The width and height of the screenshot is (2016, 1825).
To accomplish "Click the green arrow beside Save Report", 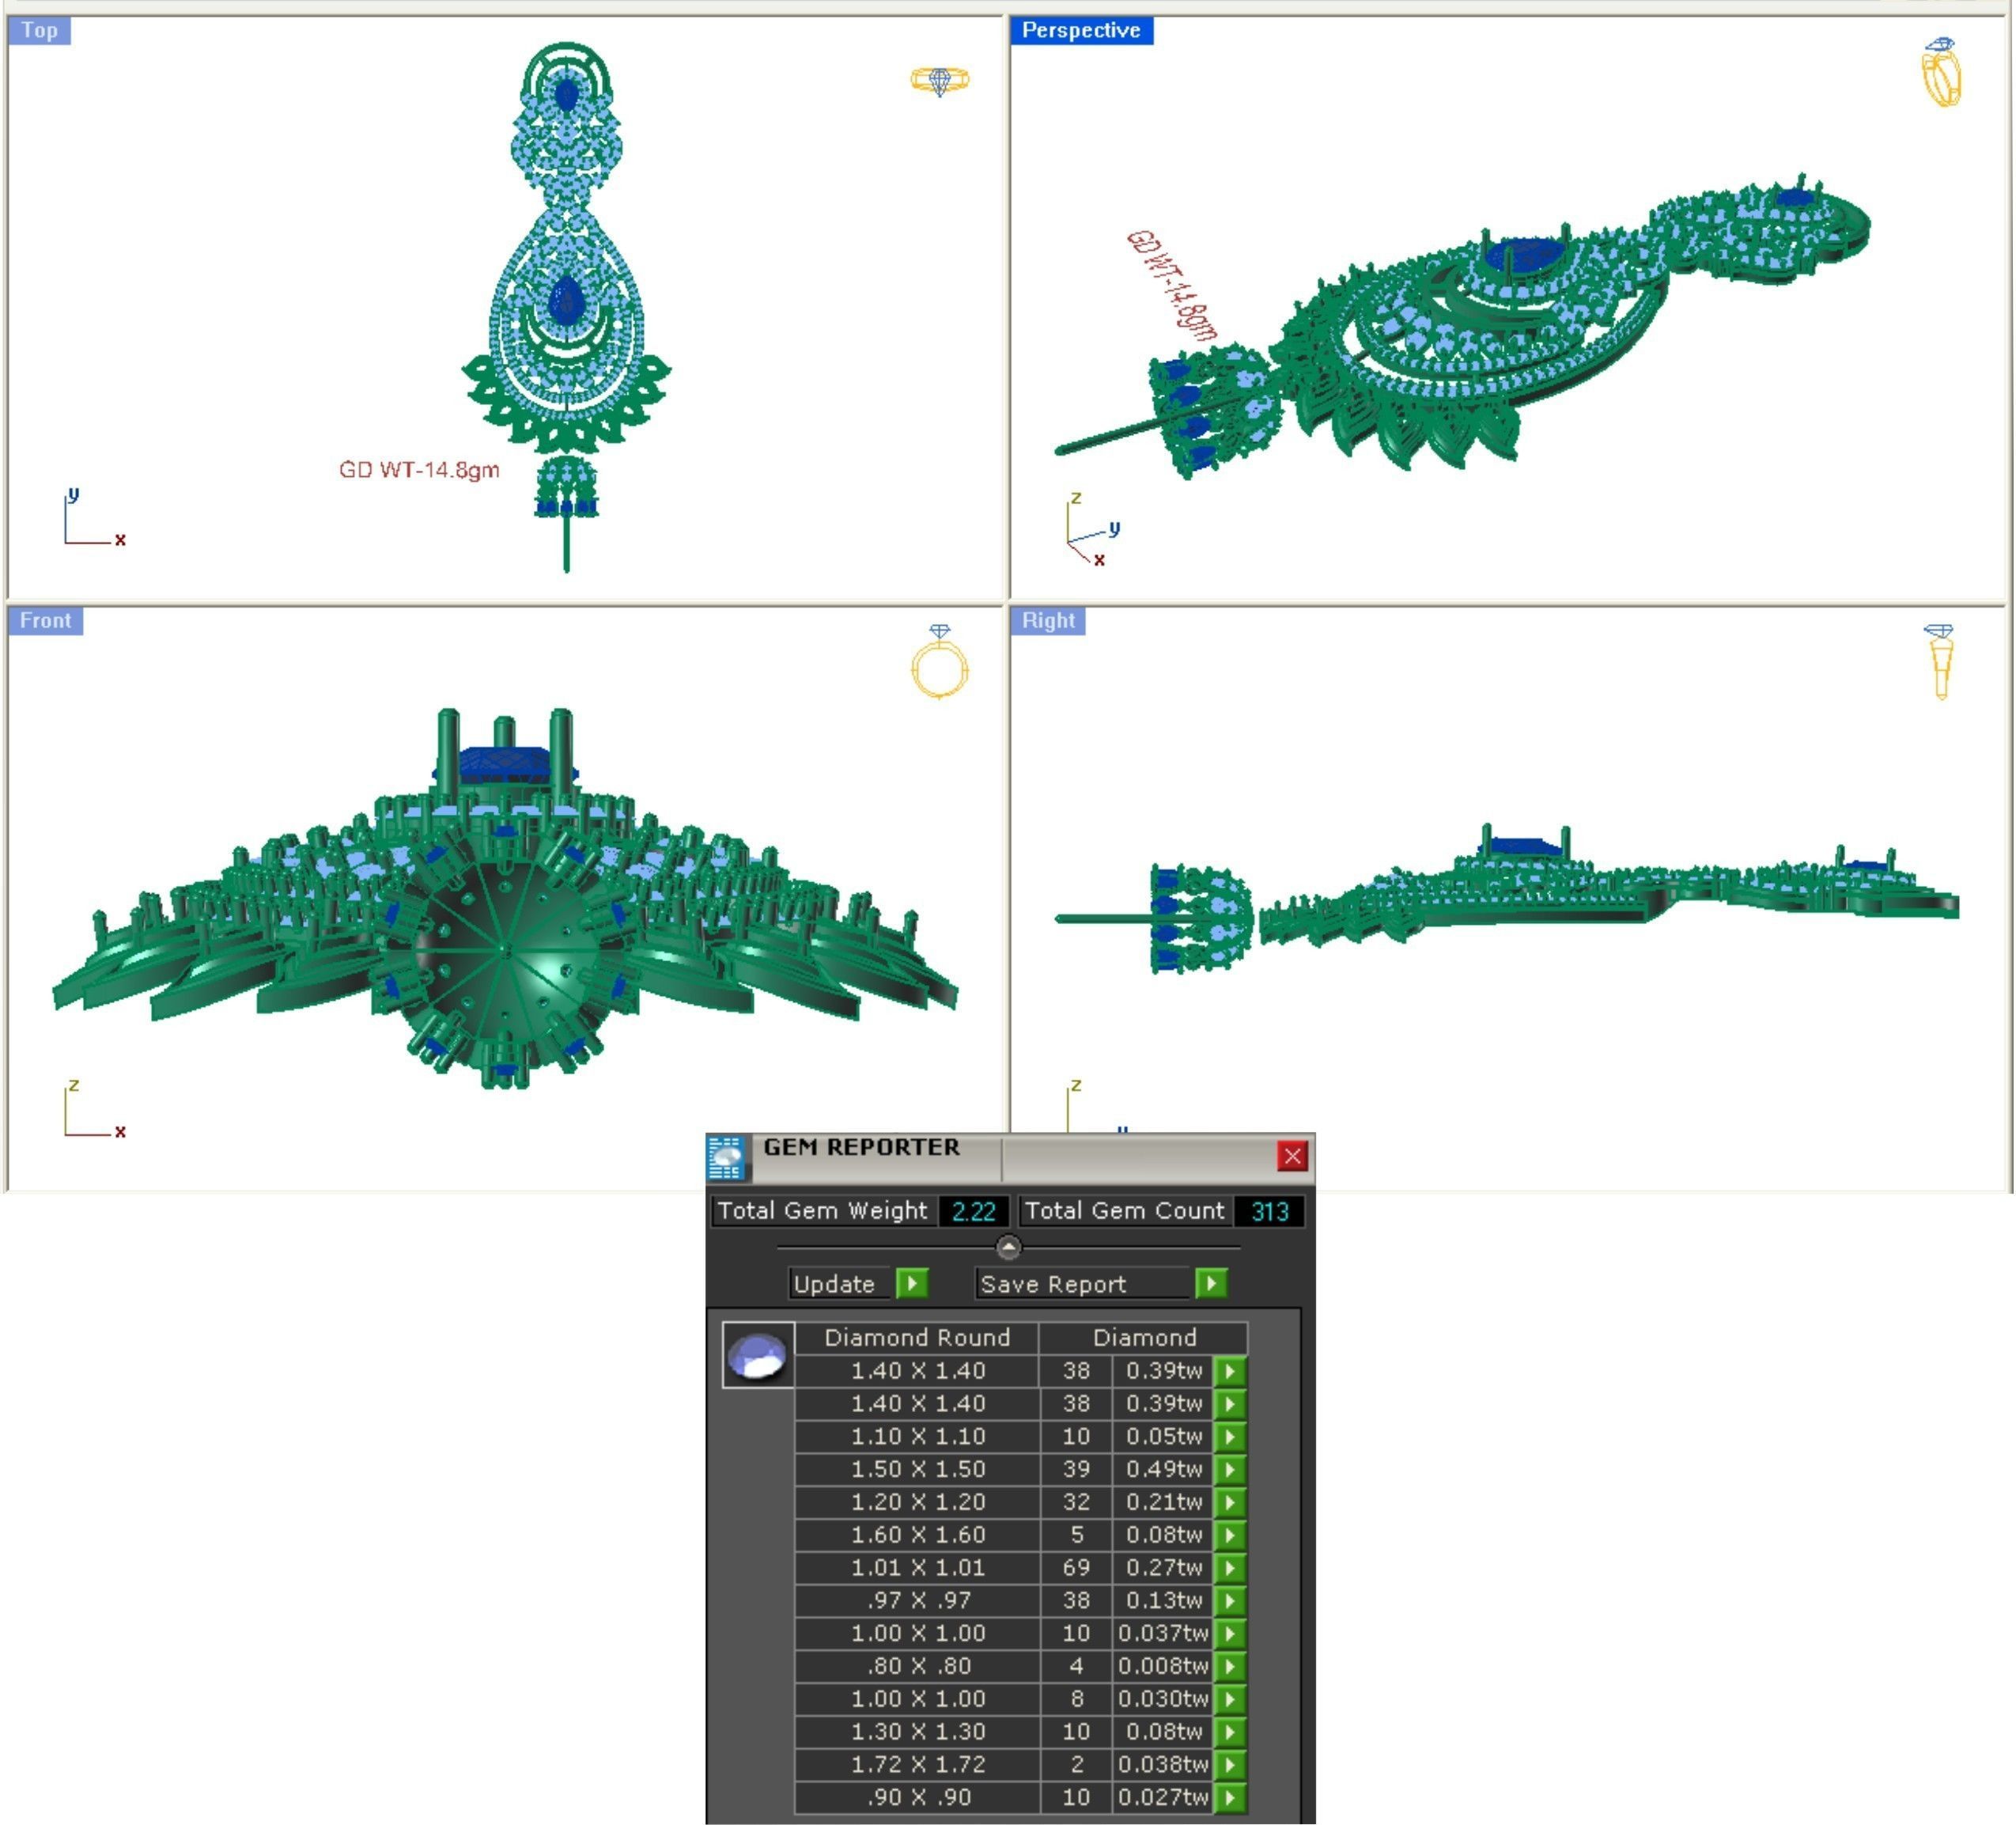I will (1210, 1283).
